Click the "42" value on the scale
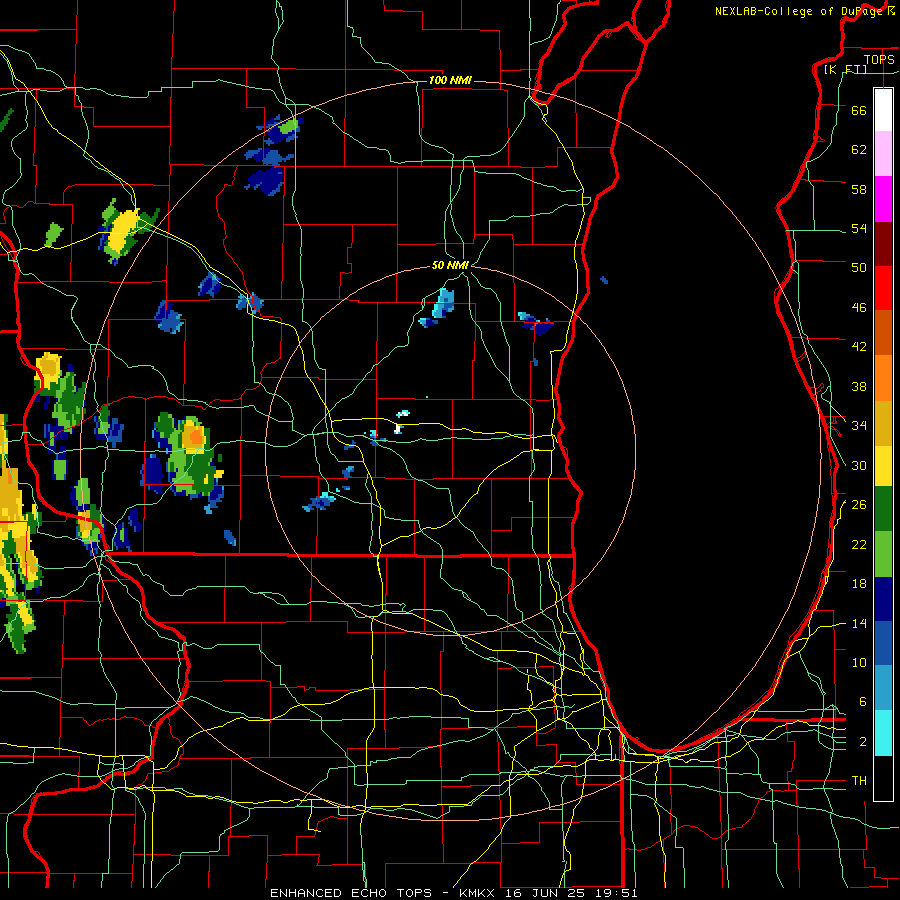The width and height of the screenshot is (900, 900). [x=859, y=346]
